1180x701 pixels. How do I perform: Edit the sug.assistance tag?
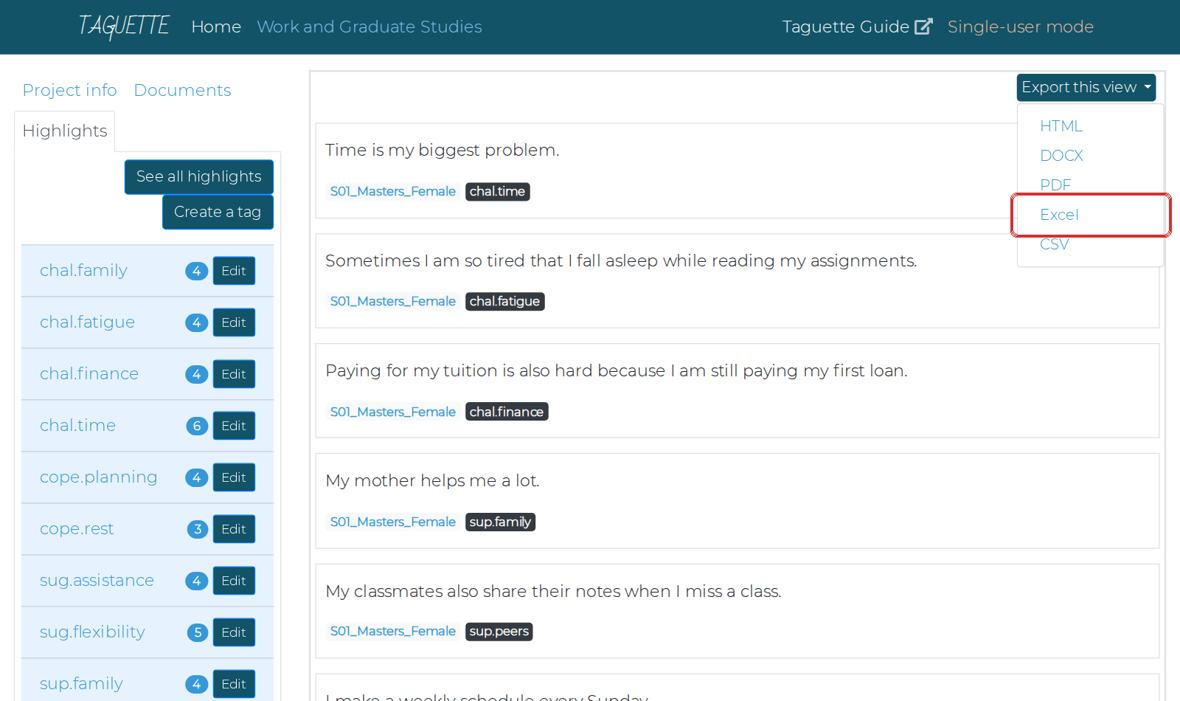point(233,581)
